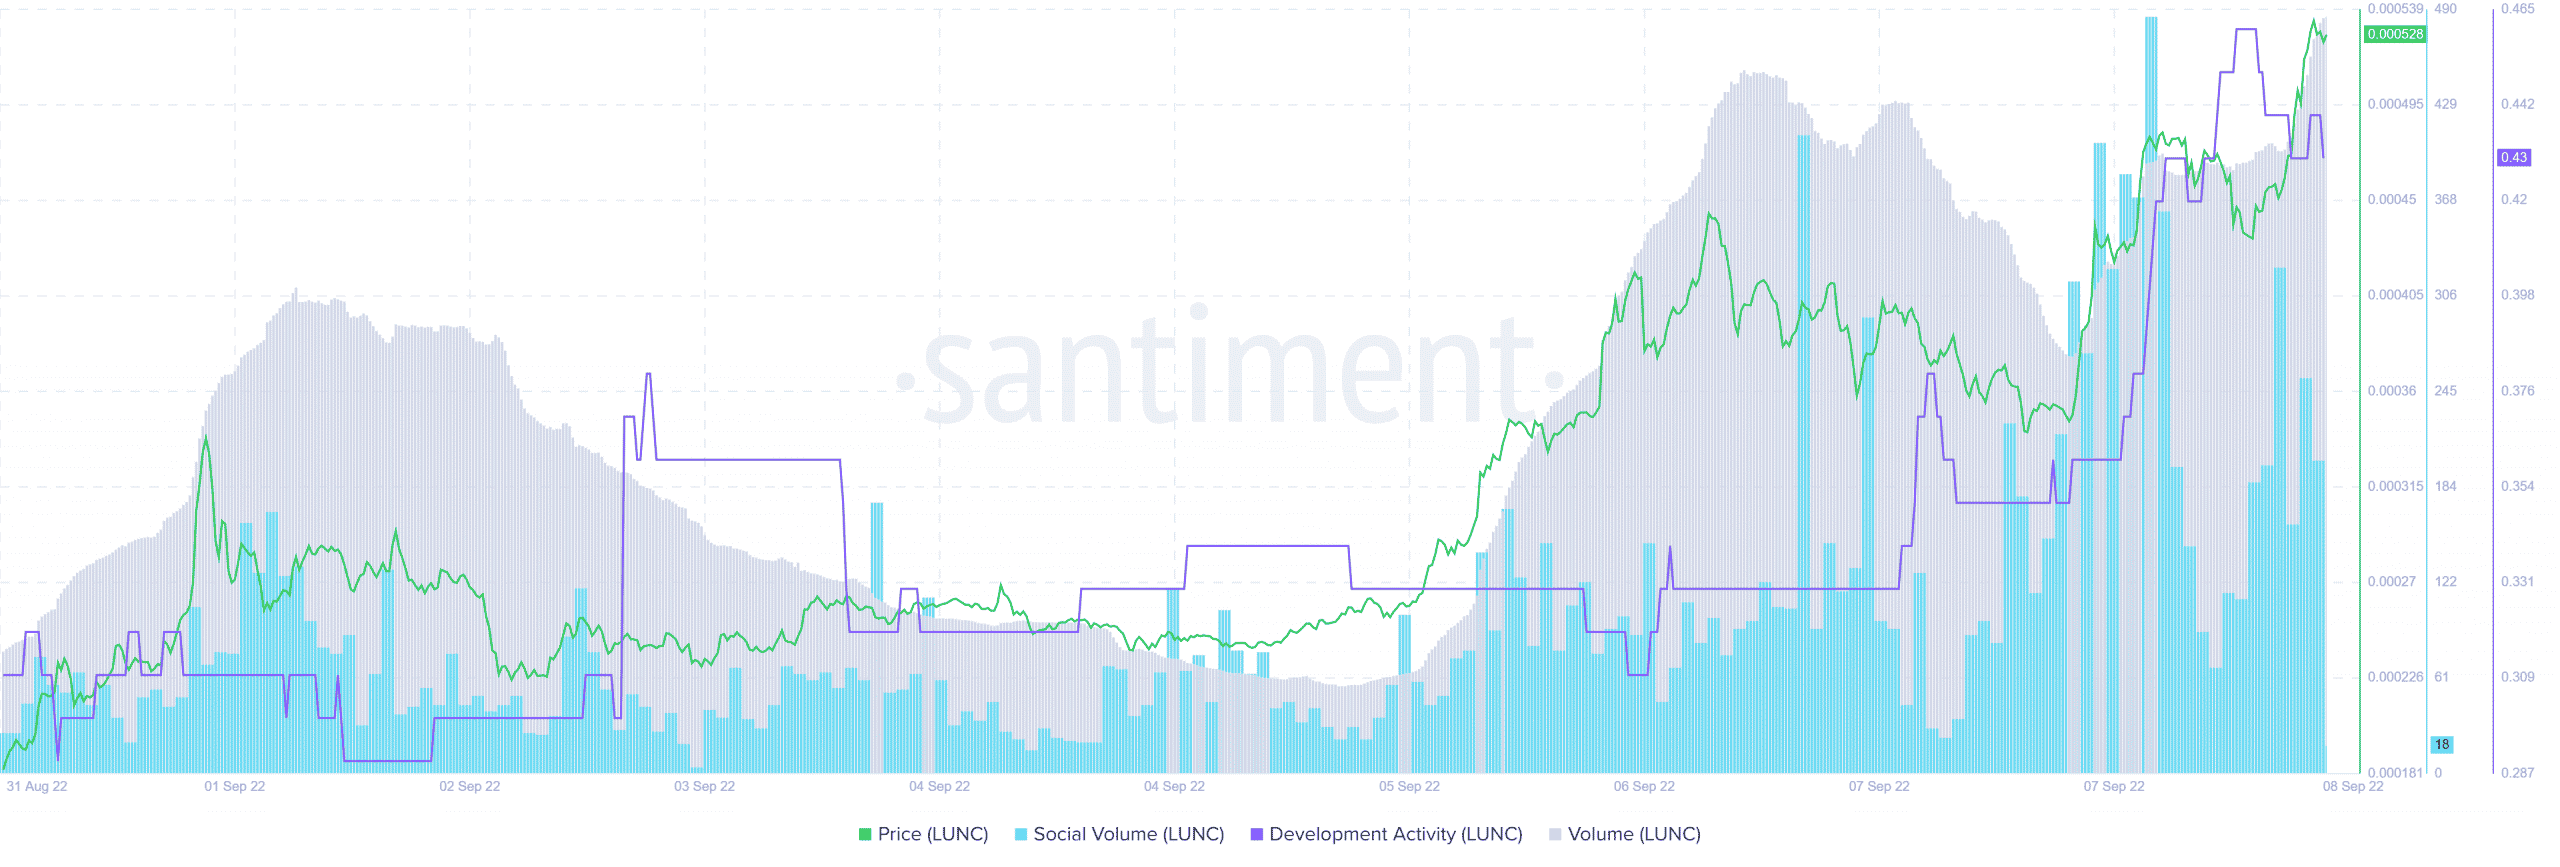The height and width of the screenshot is (867, 2560).
Task: Click the 0.000226 price axis value
Action: [2395, 677]
